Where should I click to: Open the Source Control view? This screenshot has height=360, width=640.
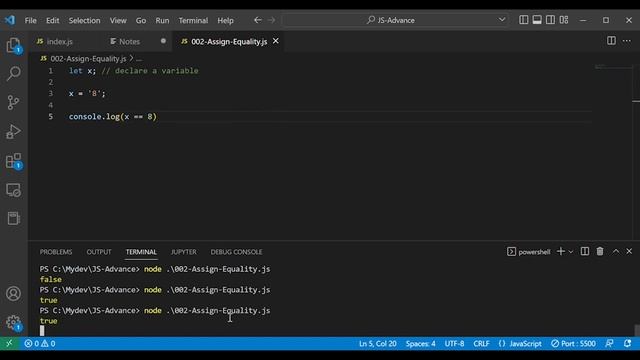click(x=13, y=102)
